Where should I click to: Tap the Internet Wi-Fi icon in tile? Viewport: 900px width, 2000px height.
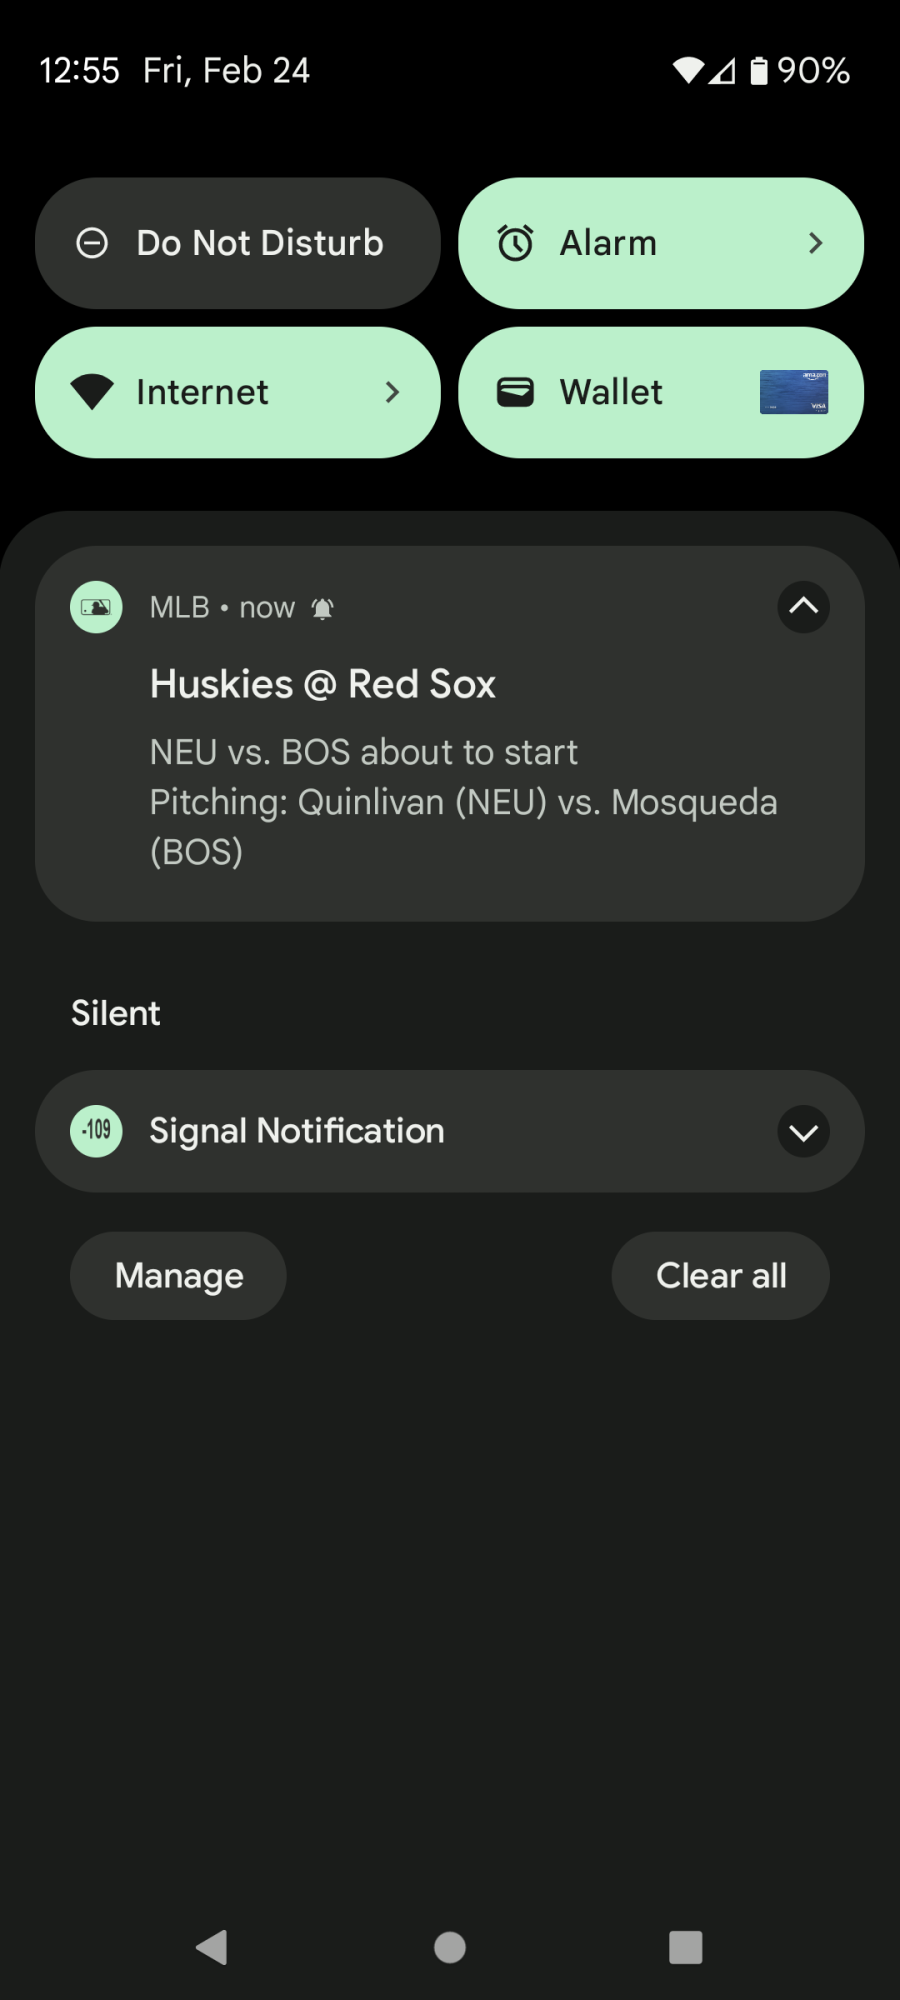[x=92, y=392]
